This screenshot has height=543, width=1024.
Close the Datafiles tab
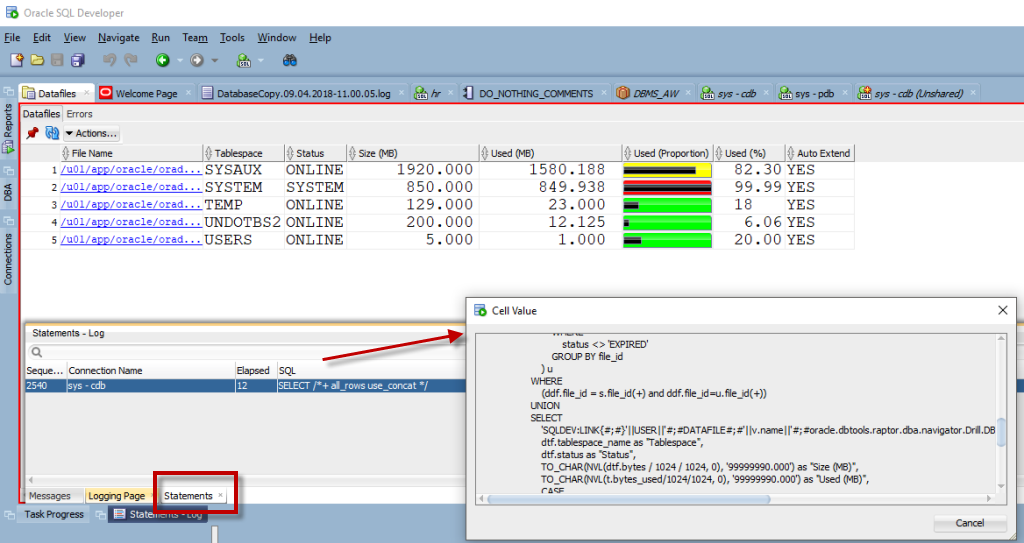click(x=86, y=93)
